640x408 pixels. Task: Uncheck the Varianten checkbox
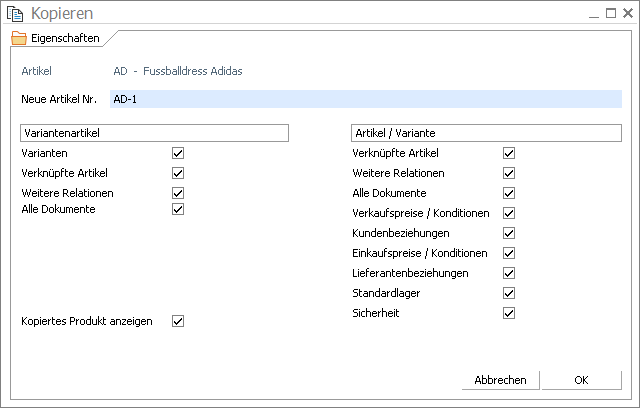coord(178,153)
